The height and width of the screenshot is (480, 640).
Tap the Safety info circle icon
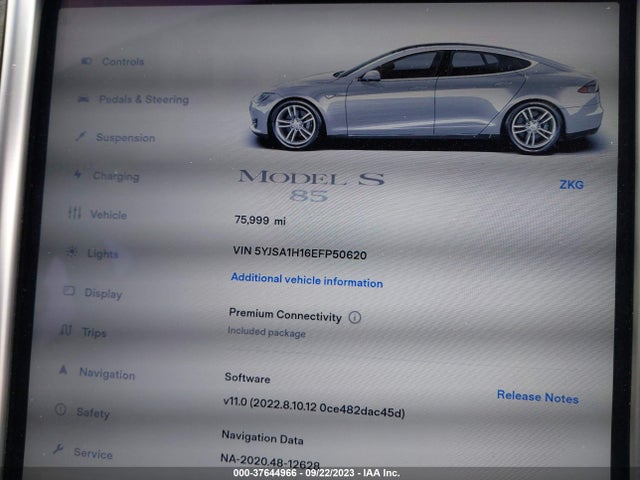coord(60,409)
